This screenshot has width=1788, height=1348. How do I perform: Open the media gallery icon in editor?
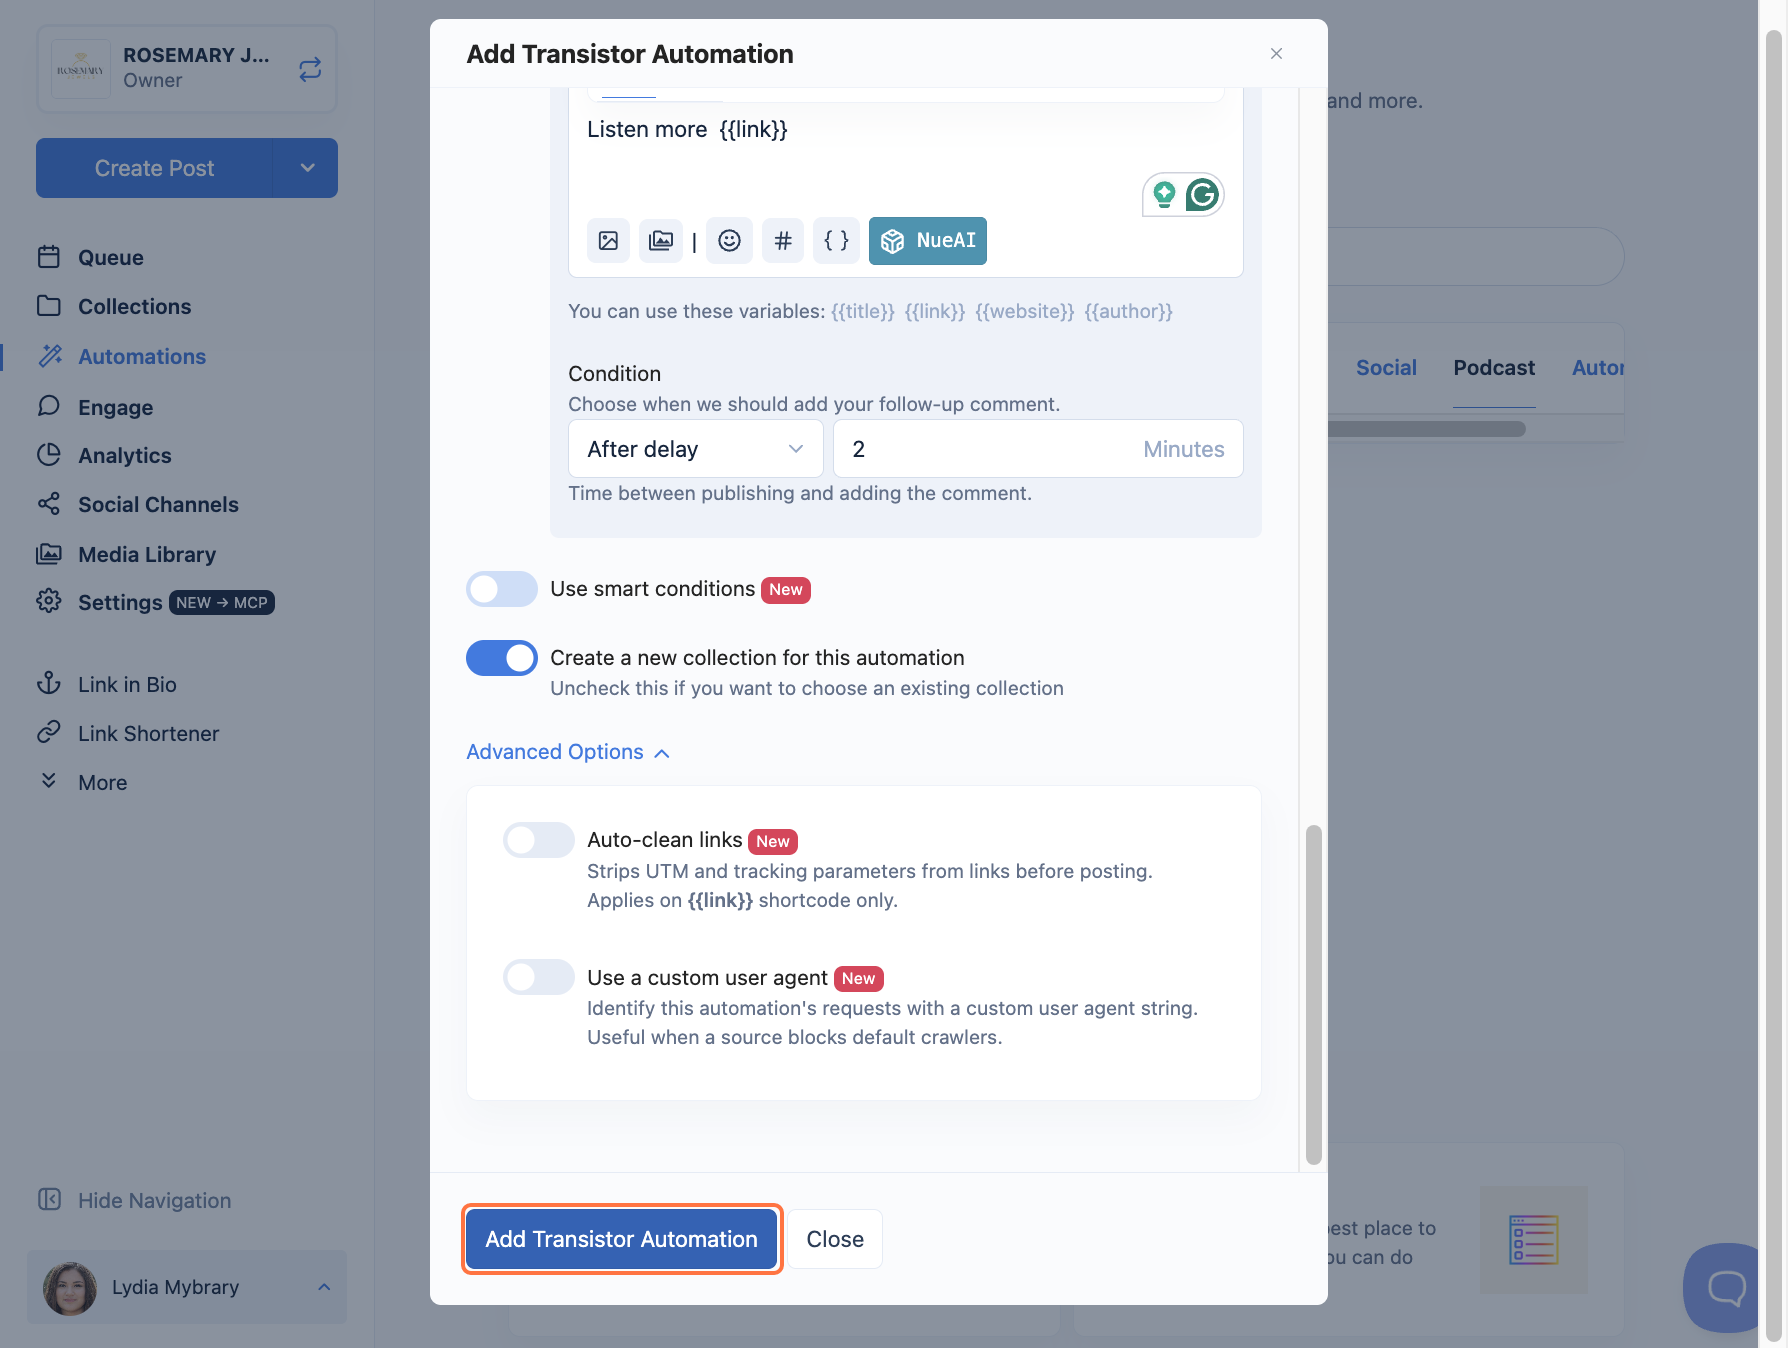pos(661,241)
